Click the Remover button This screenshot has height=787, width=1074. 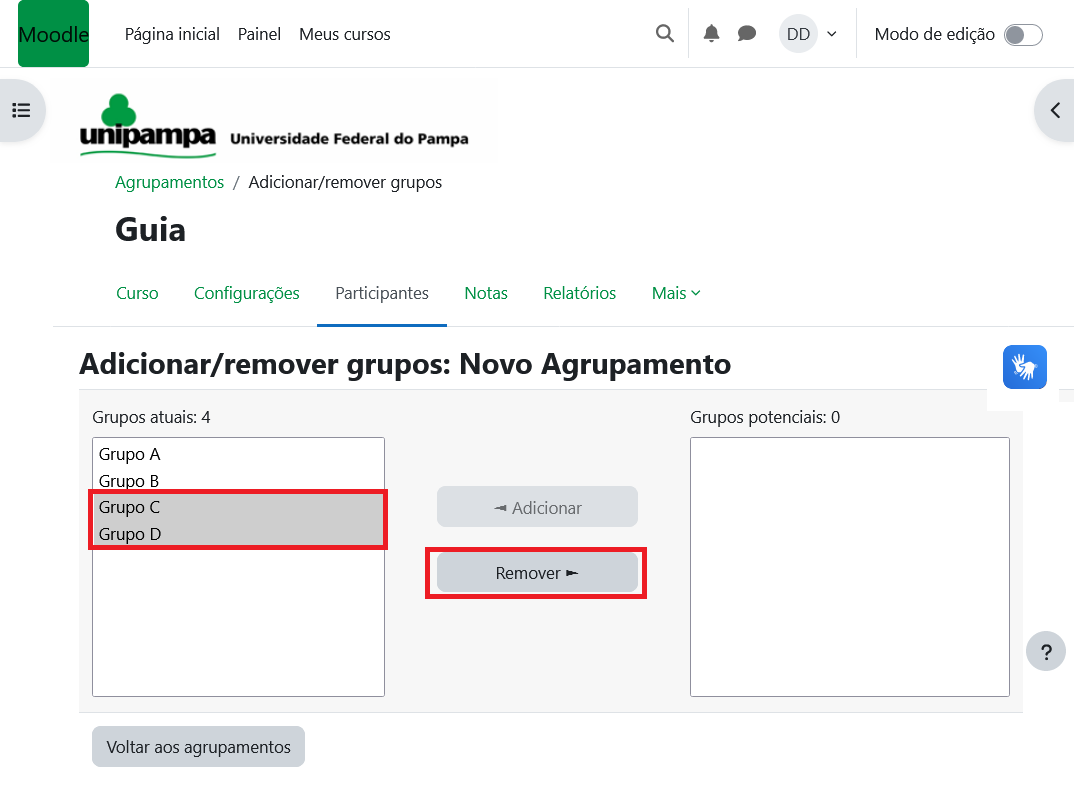(537, 573)
